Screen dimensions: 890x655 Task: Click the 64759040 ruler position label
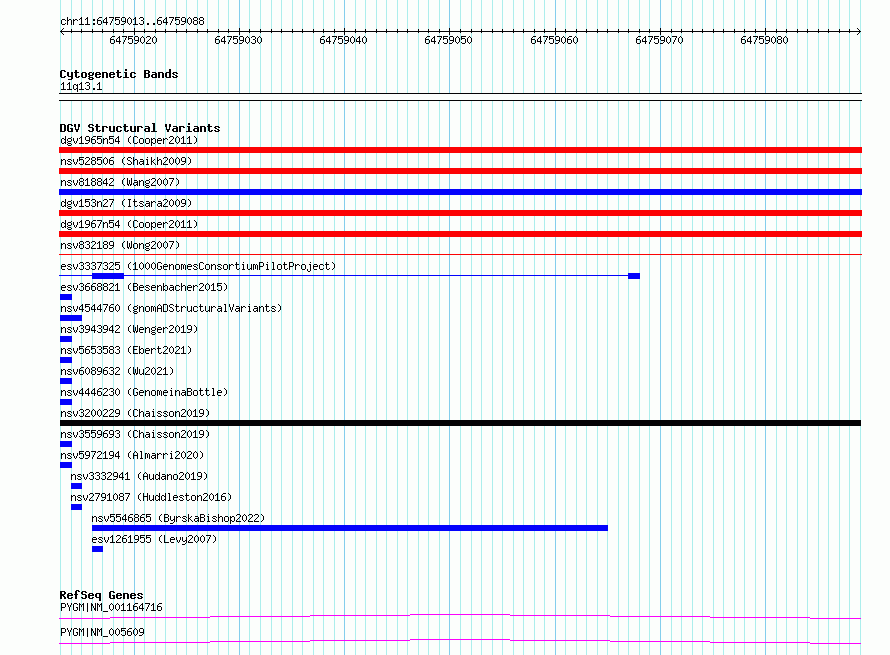pyautogui.click(x=343, y=40)
